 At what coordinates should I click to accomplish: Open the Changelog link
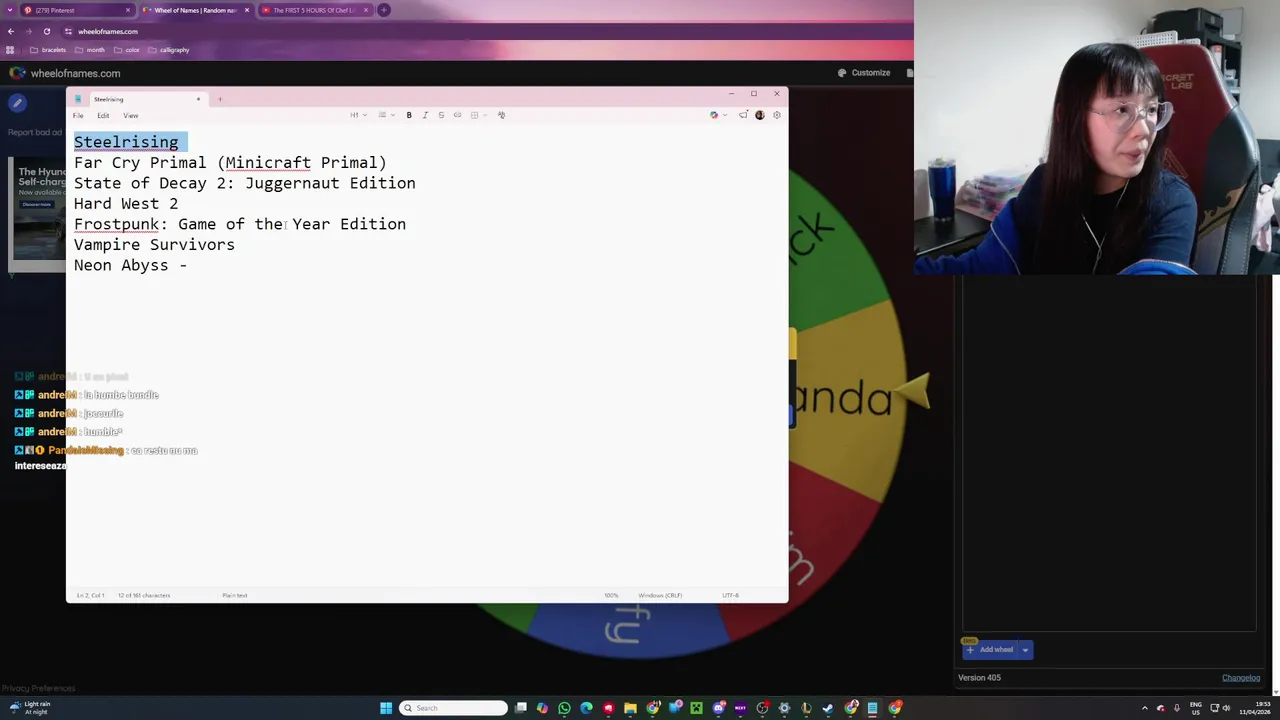pos(1241,678)
